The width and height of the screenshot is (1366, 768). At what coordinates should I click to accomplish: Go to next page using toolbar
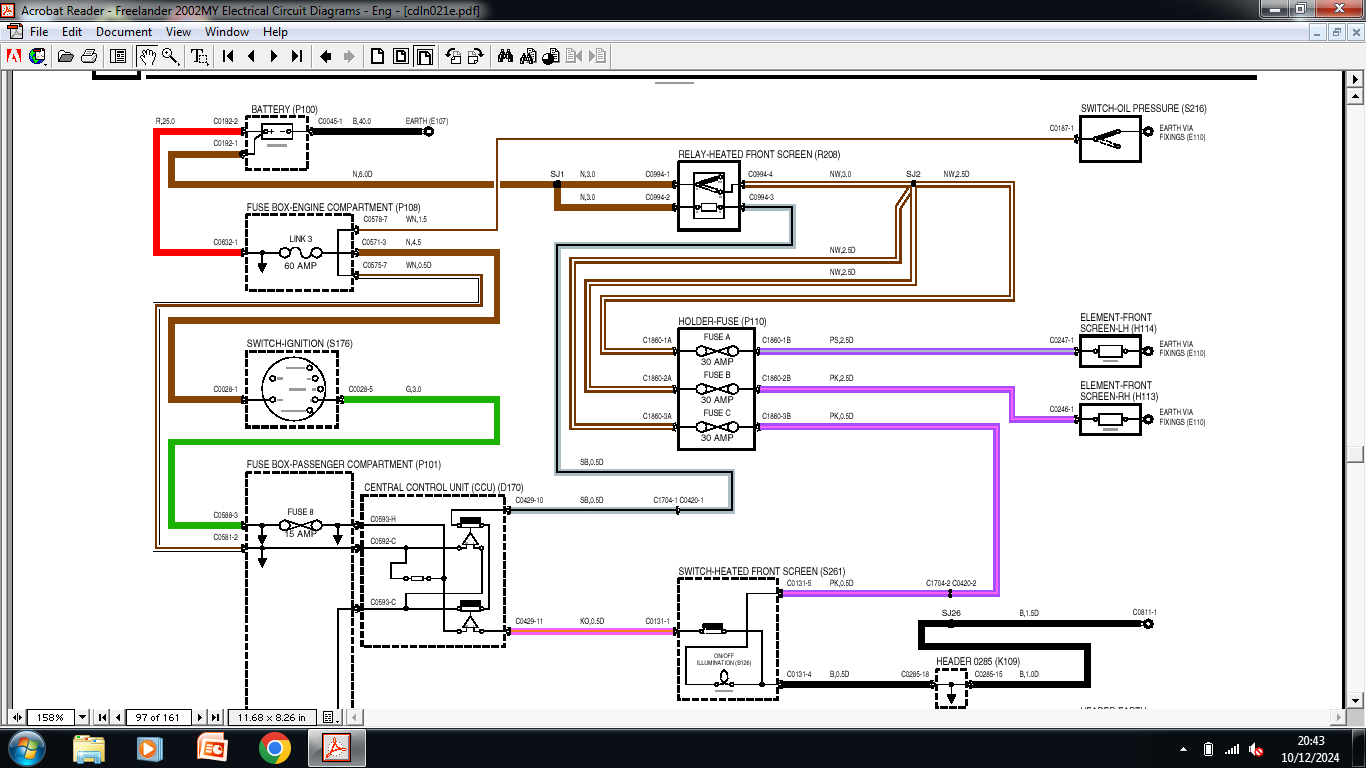coord(274,56)
